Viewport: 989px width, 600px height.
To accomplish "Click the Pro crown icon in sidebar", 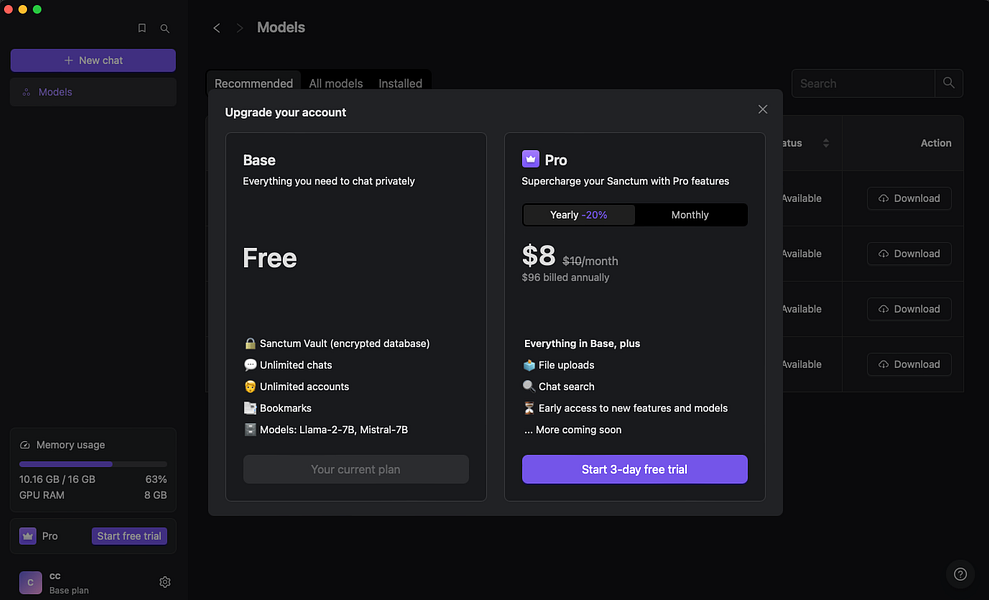I will [28, 536].
